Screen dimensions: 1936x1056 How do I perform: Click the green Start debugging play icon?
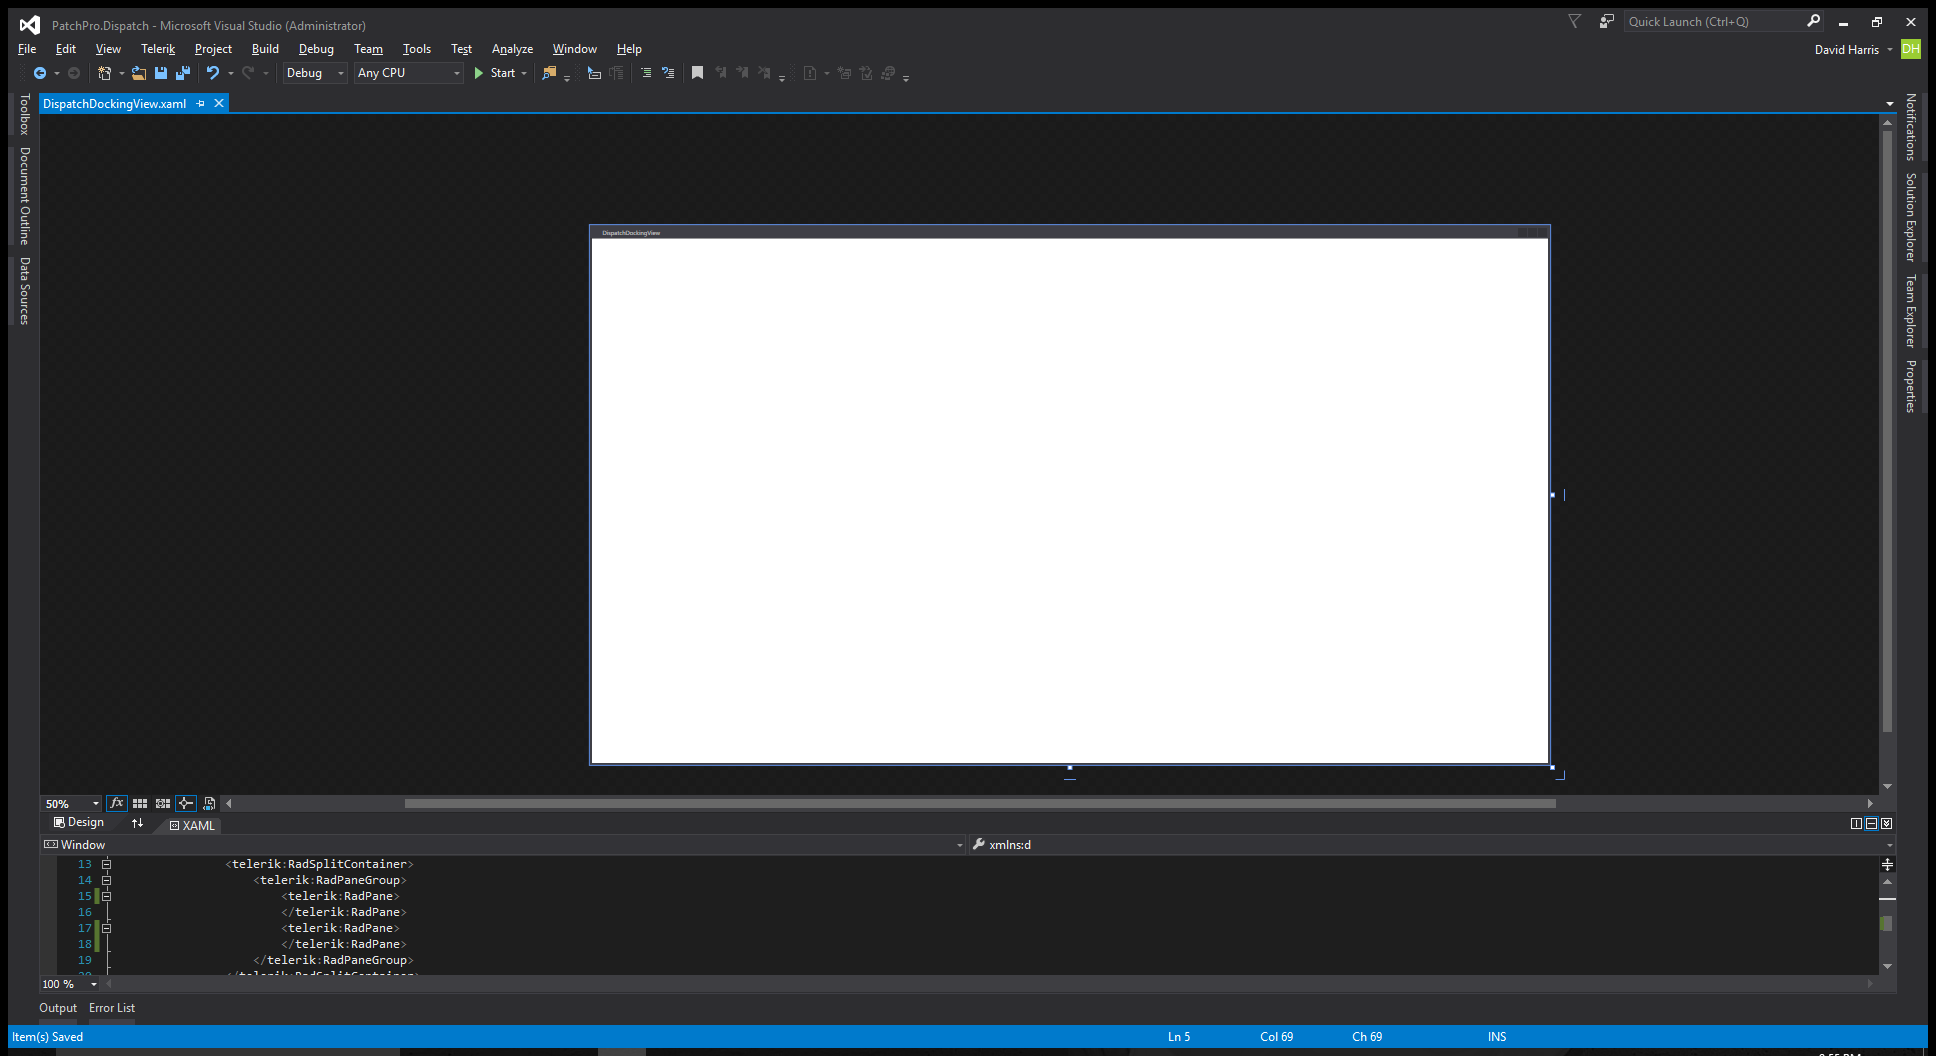[479, 73]
